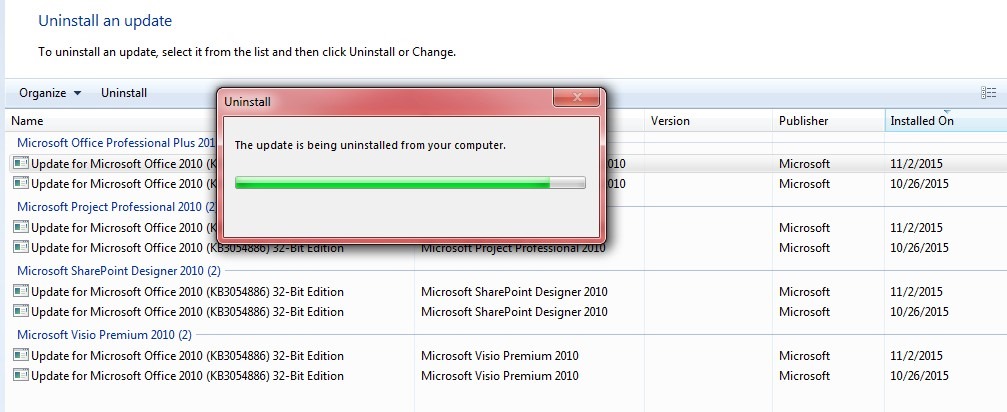Click icon of Office Professional update dated 11/2/2015
Viewport: 1007px width, 412px height.
[x=20, y=163]
